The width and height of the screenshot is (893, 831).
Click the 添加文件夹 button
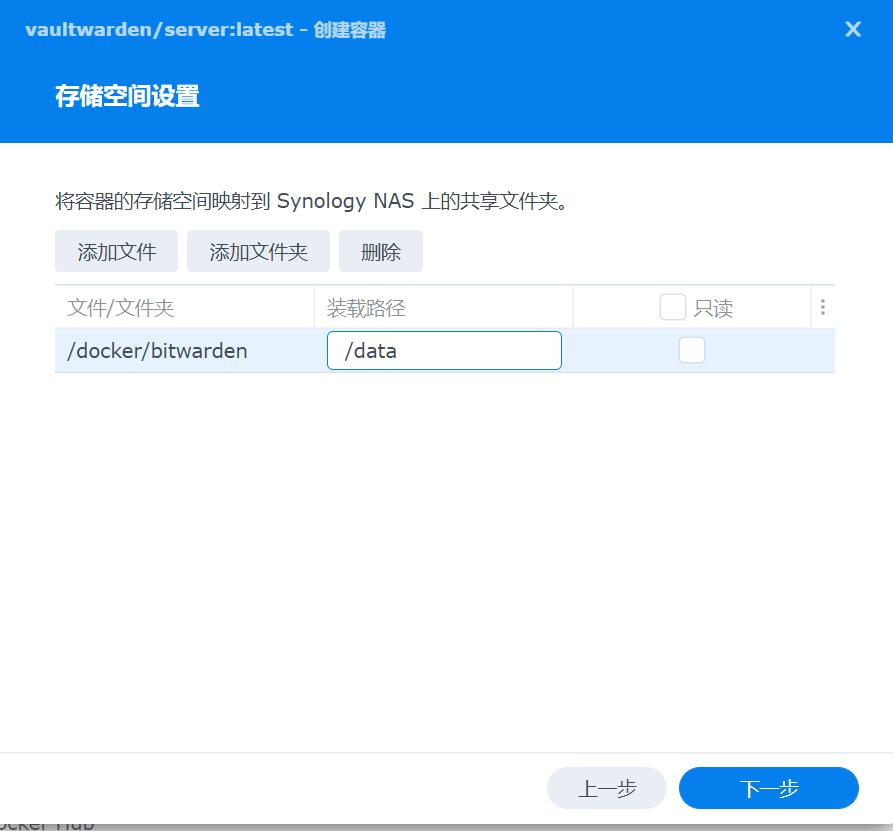(258, 251)
